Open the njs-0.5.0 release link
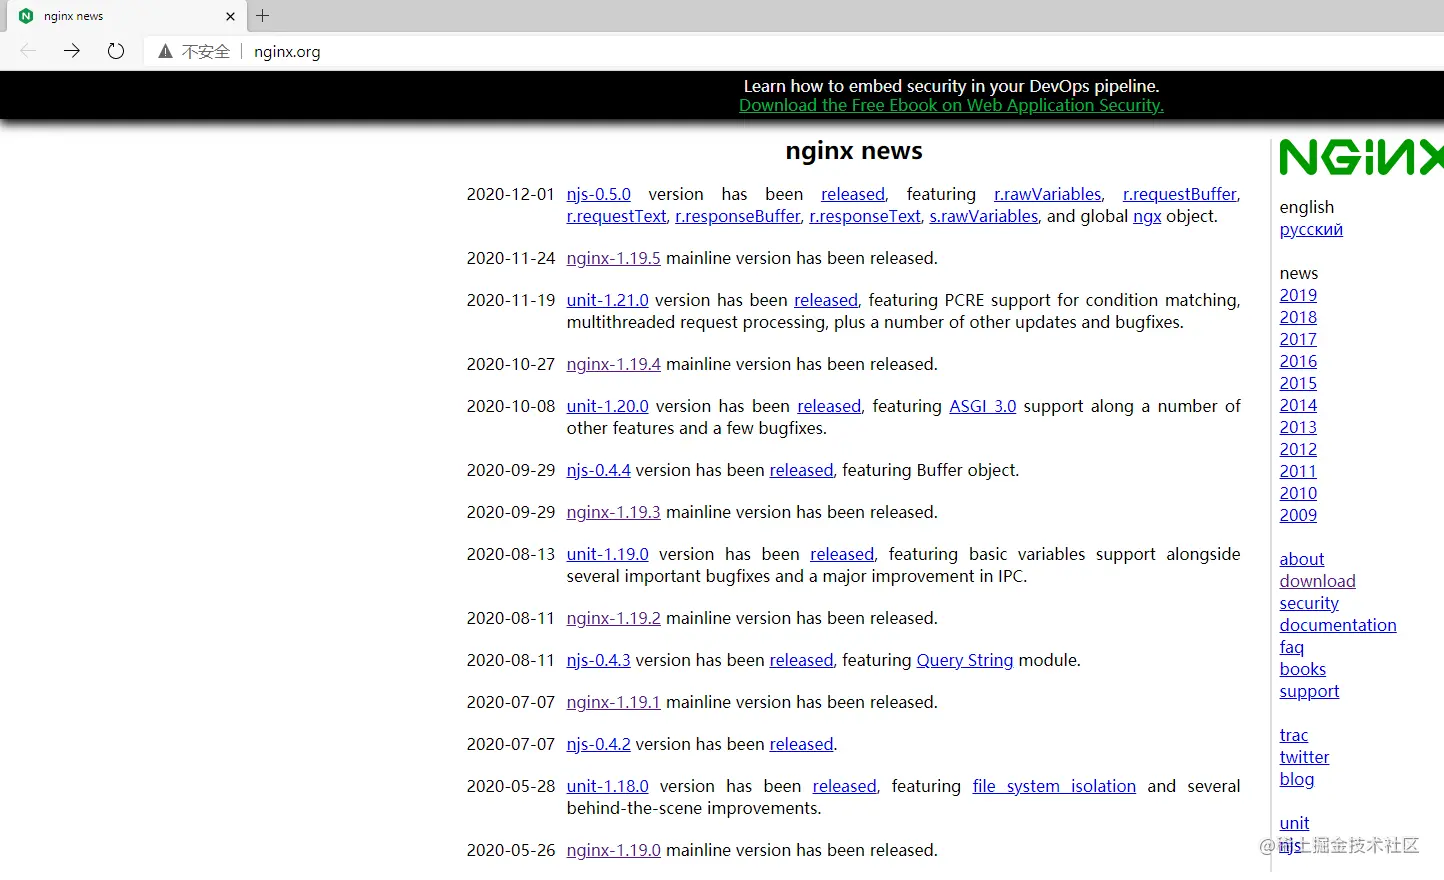 598,195
